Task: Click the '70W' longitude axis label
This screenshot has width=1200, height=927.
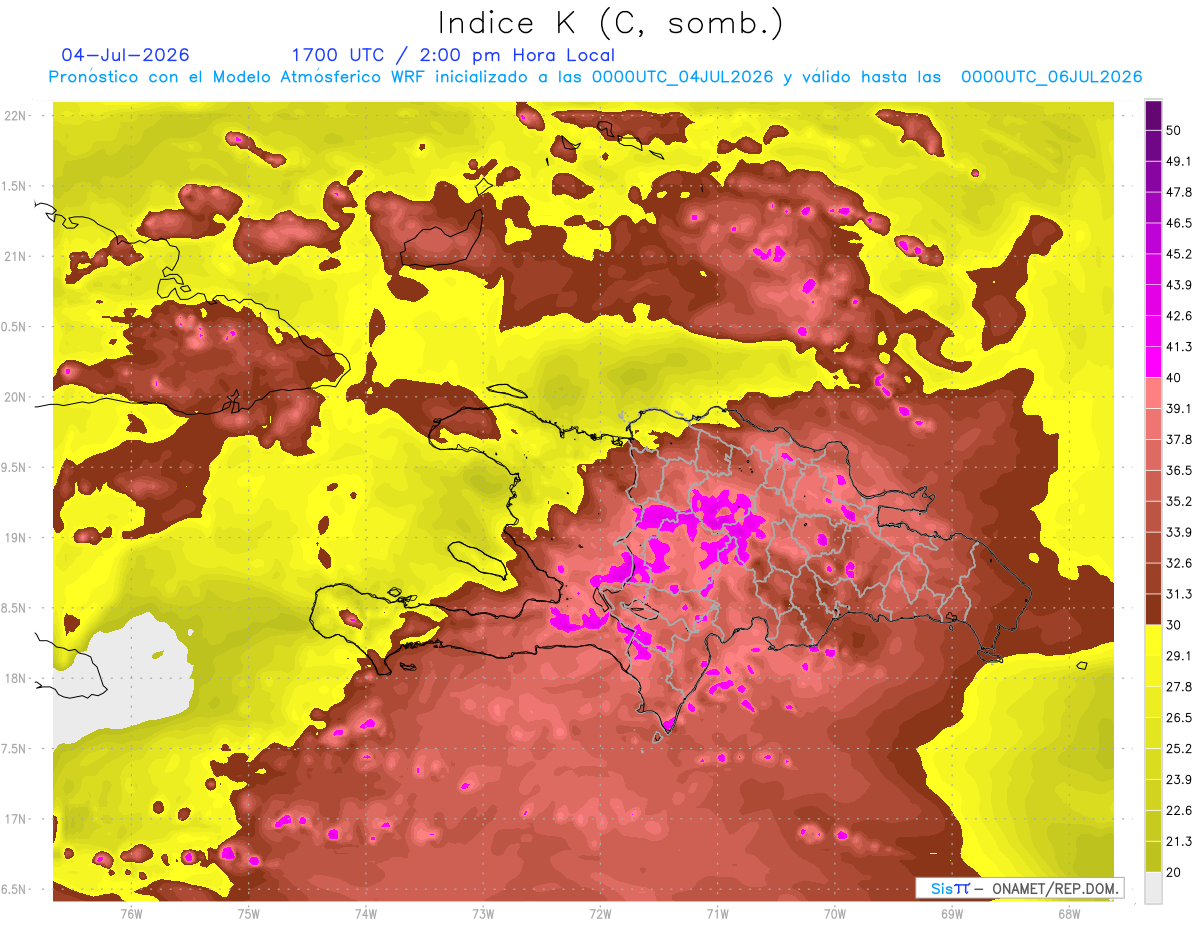Action: [x=834, y=913]
